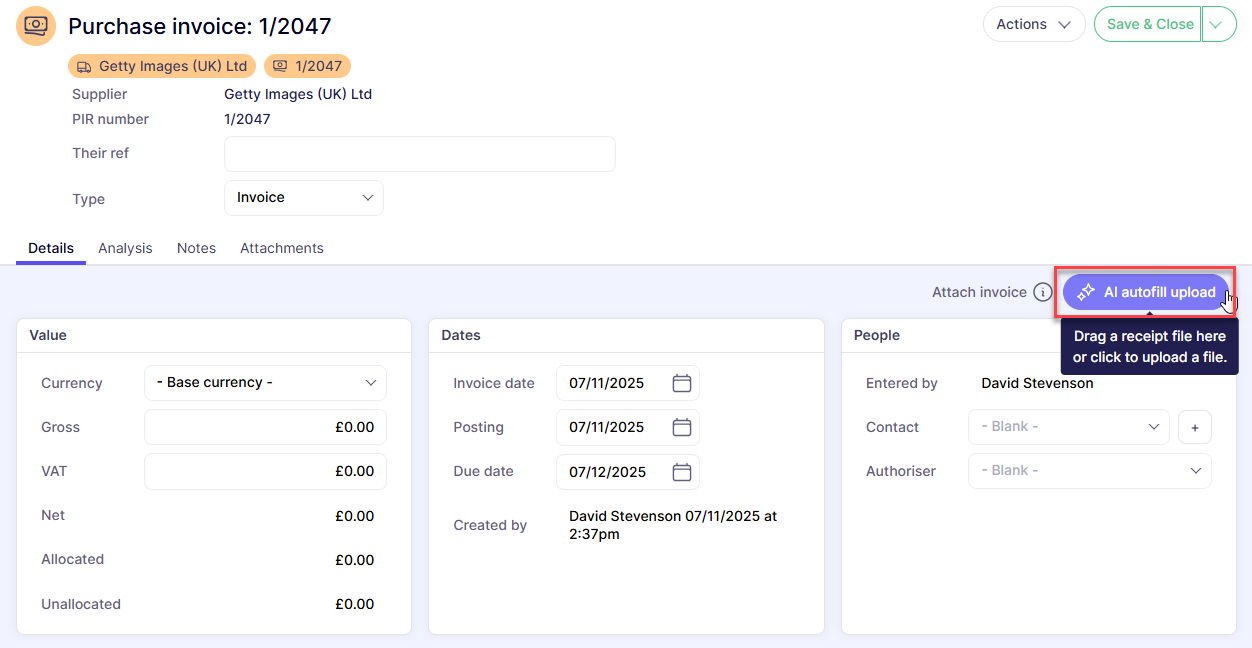Image resolution: width=1252 pixels, height=648 pixels.
Task: Switch to the Analysis tab
Action: 125,248
